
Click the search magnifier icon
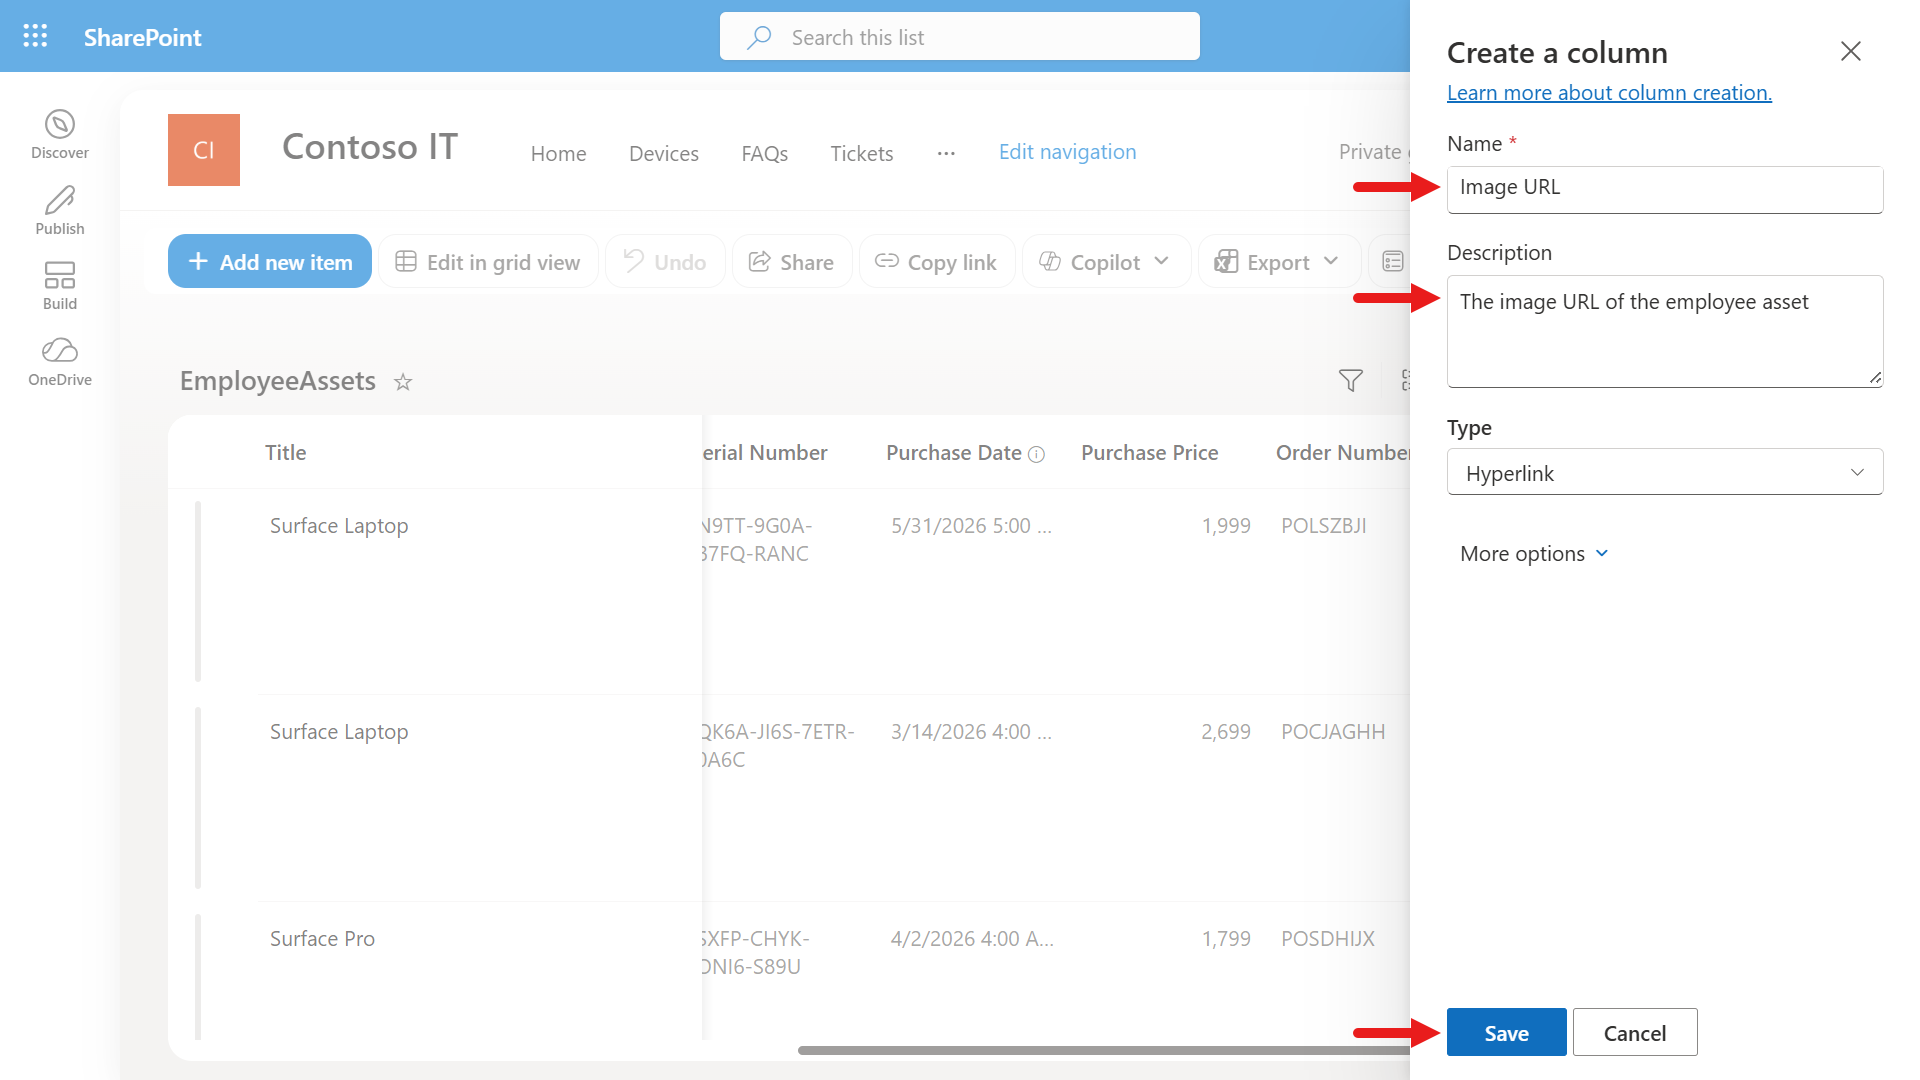(x=759, y=37)
